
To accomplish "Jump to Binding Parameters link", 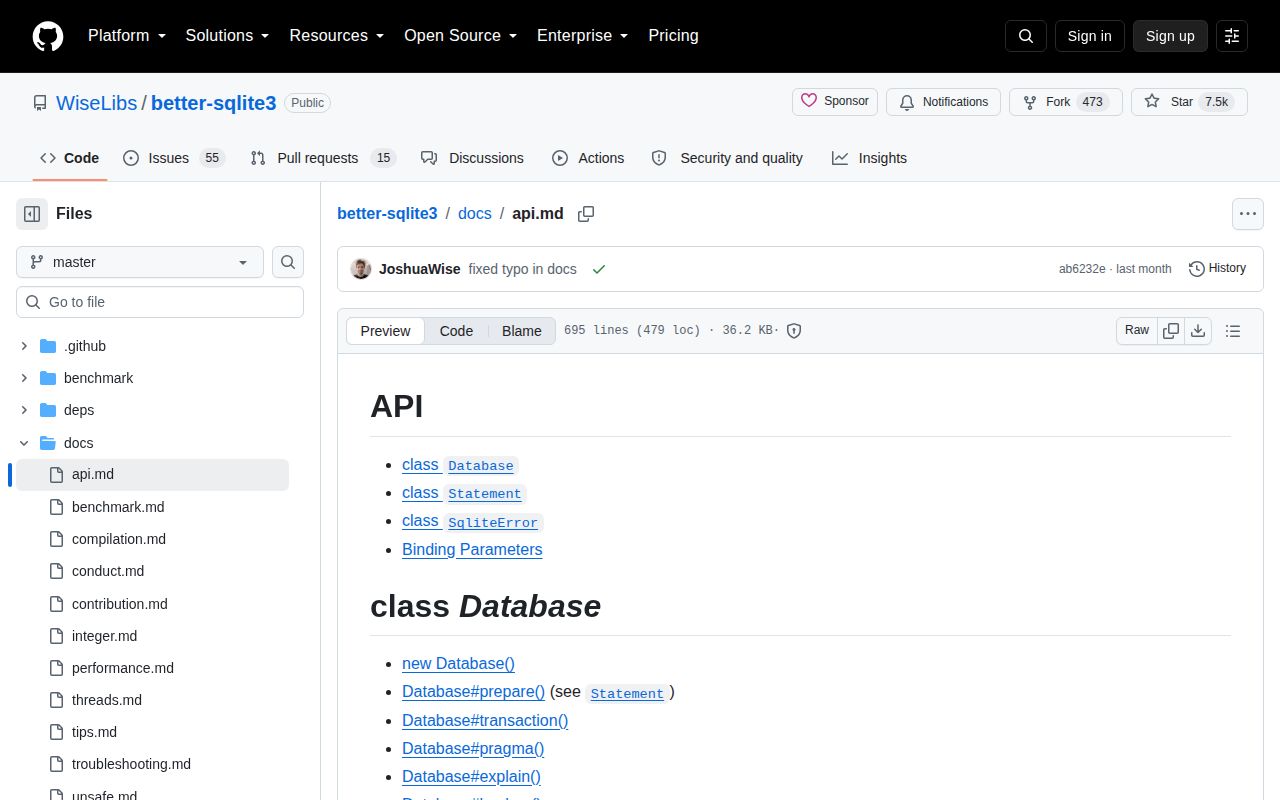I will pos(472,549).
